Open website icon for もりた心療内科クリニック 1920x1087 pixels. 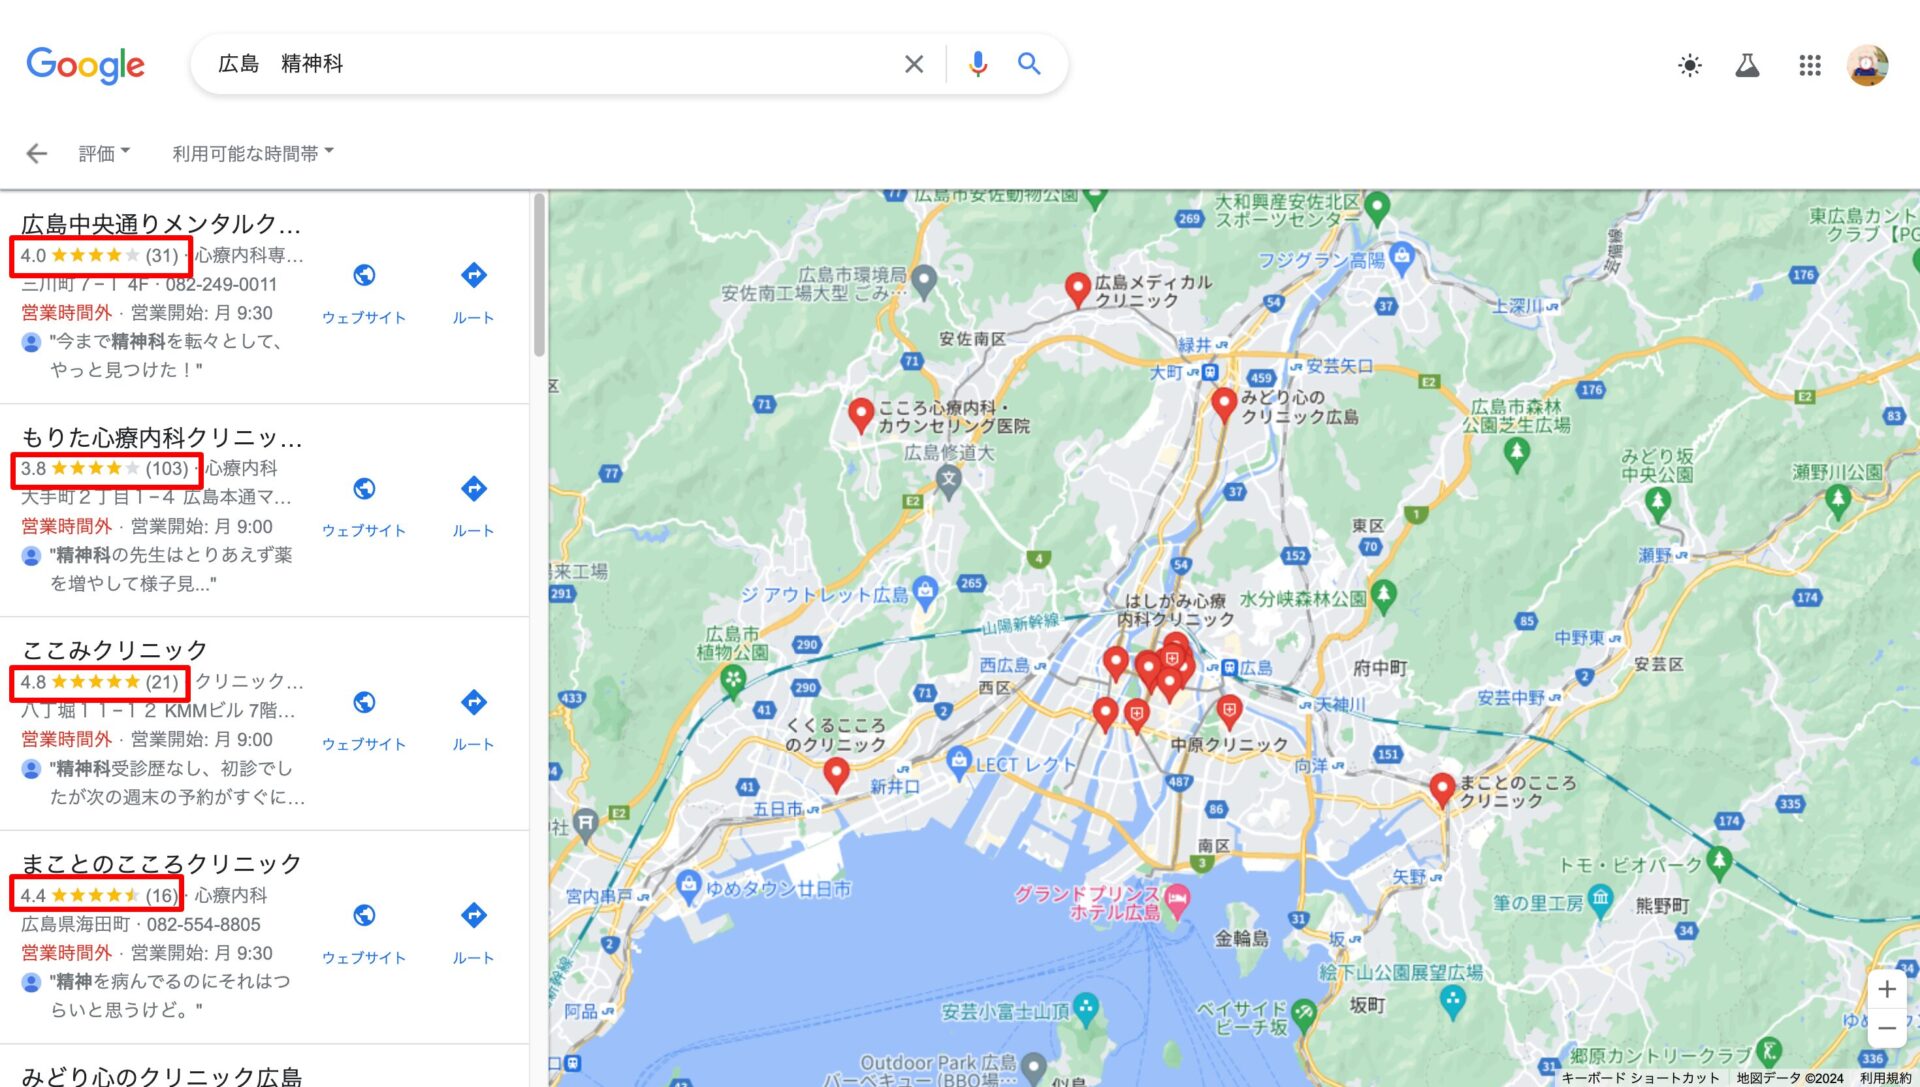click(364, 488)
